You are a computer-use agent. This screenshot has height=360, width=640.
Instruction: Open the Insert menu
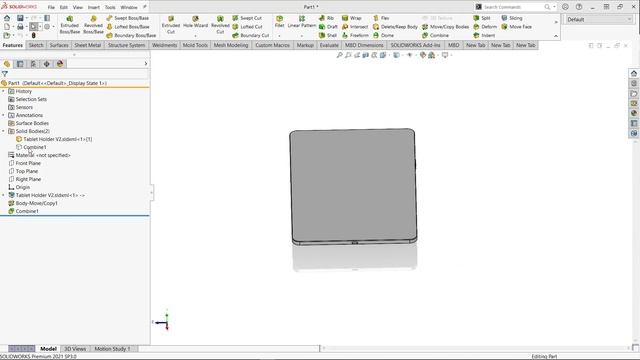(x=93, y=7)
